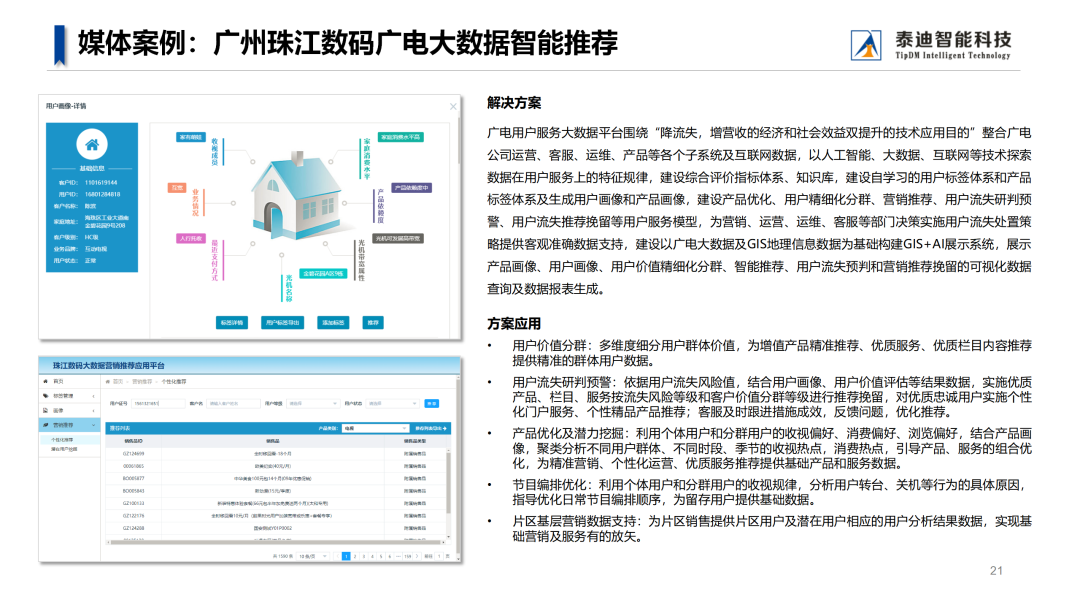Click the table scroll-down arrow
1080x608 pixels.
tap(448, 536)
